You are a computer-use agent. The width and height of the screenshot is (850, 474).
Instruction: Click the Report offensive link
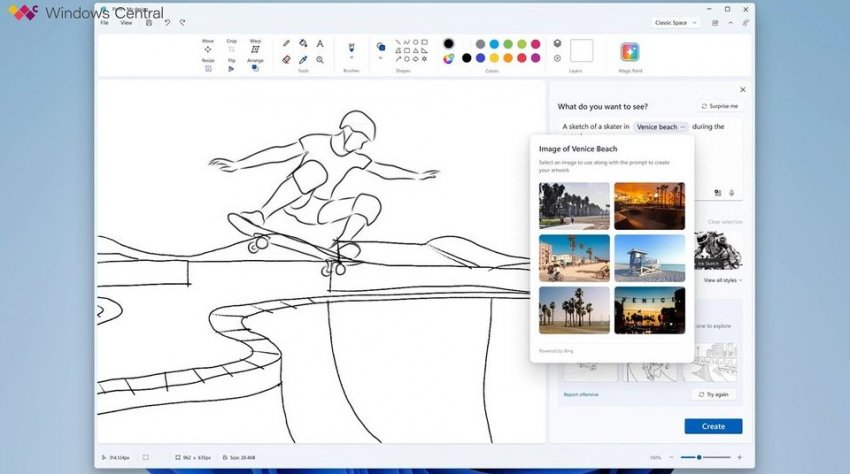(581, 394)
